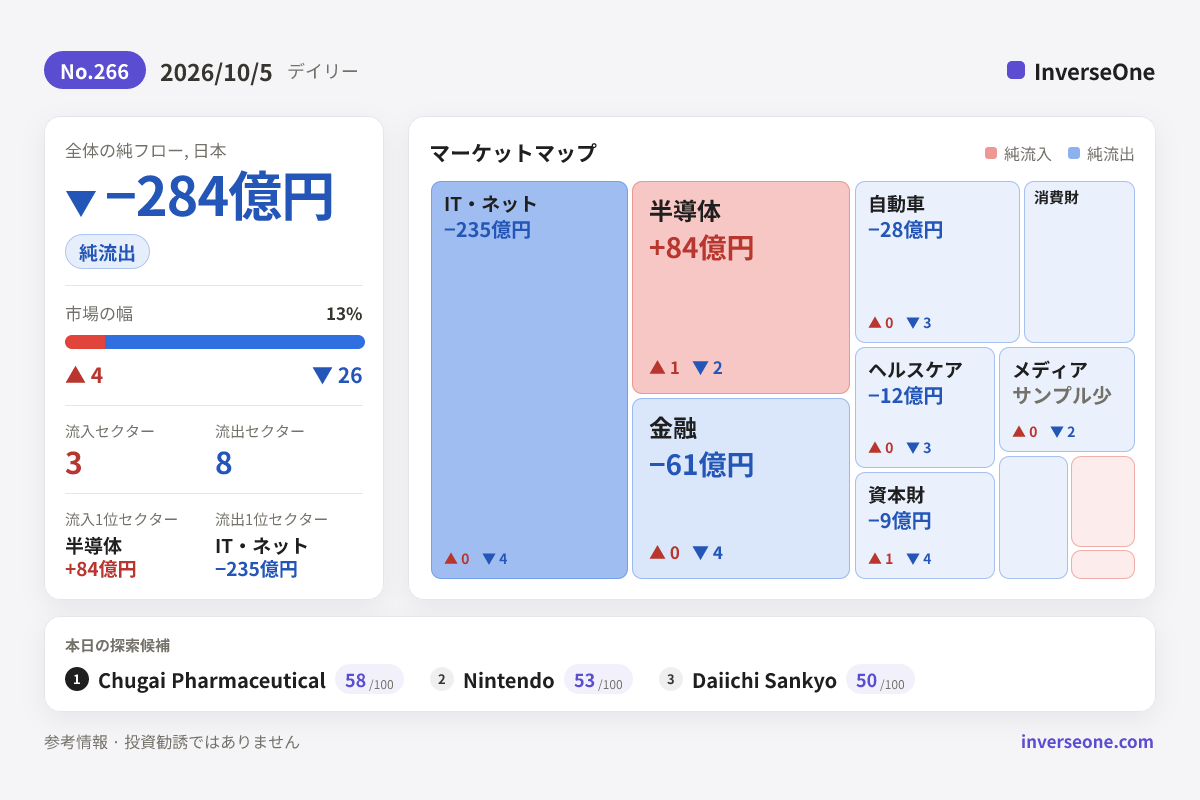Open the 消費財 sector tile
Image resolution: width=1200 pixels, height=800 pixels.
point(1079,262)
